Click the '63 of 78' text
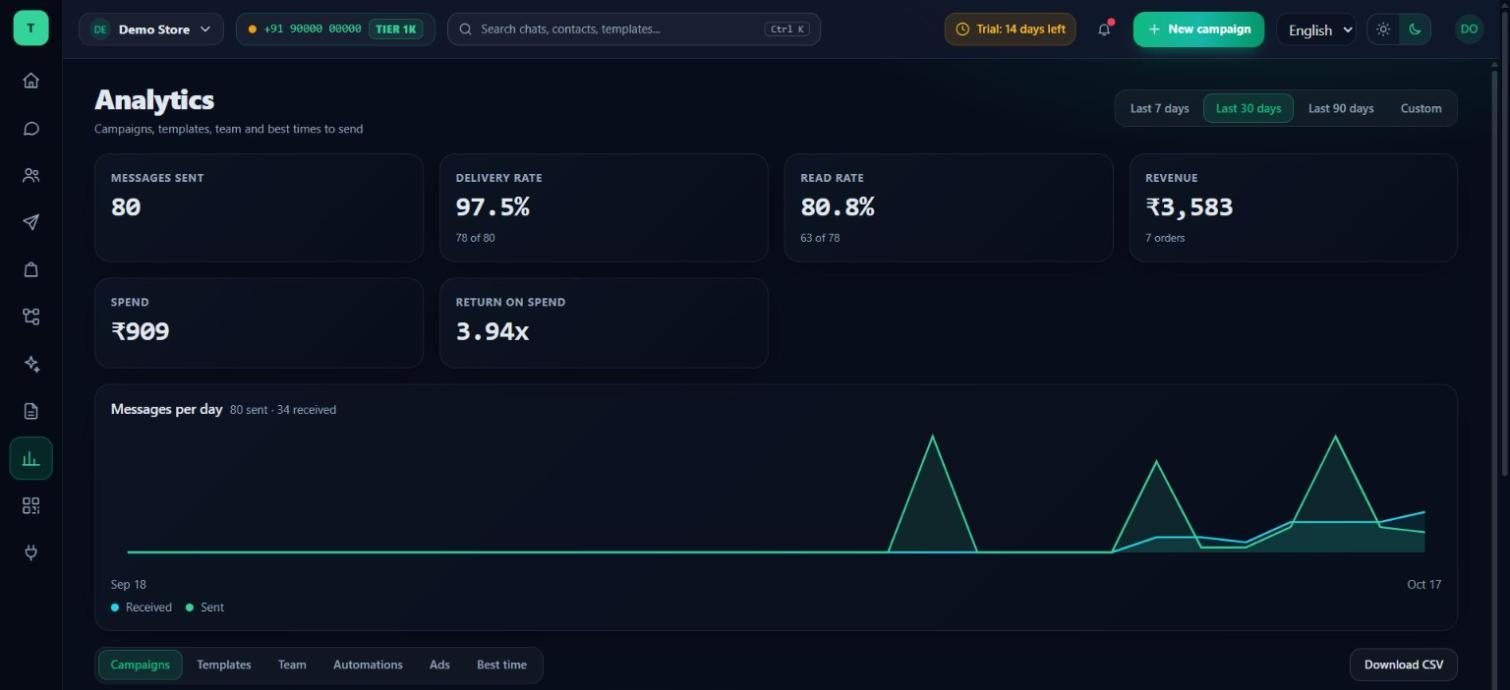 (820, 238)
